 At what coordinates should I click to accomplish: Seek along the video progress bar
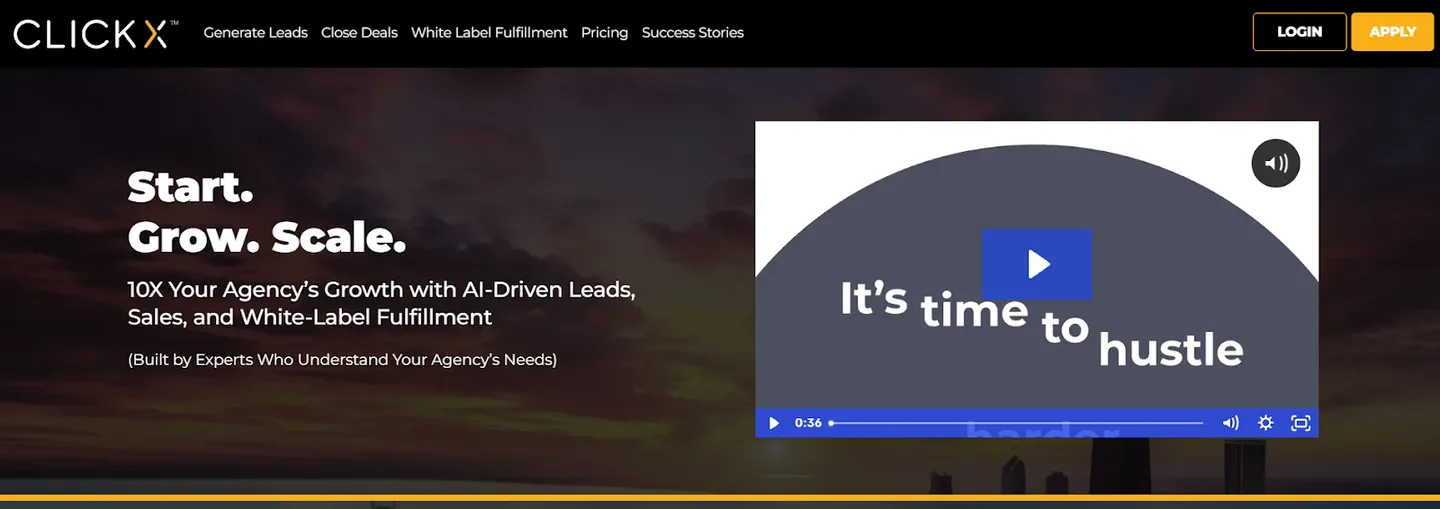[1016, 423]
